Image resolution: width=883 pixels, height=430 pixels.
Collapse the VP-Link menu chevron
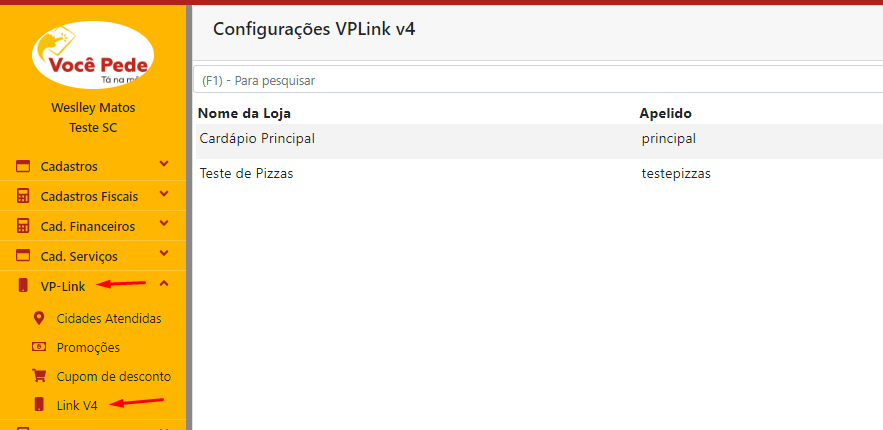point(164,285)
